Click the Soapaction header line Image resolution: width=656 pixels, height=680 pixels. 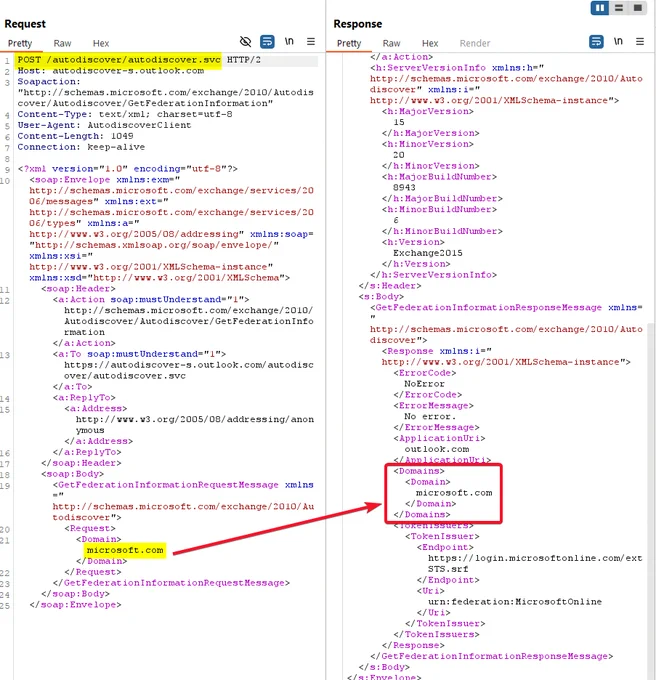[x=49, y=82]
